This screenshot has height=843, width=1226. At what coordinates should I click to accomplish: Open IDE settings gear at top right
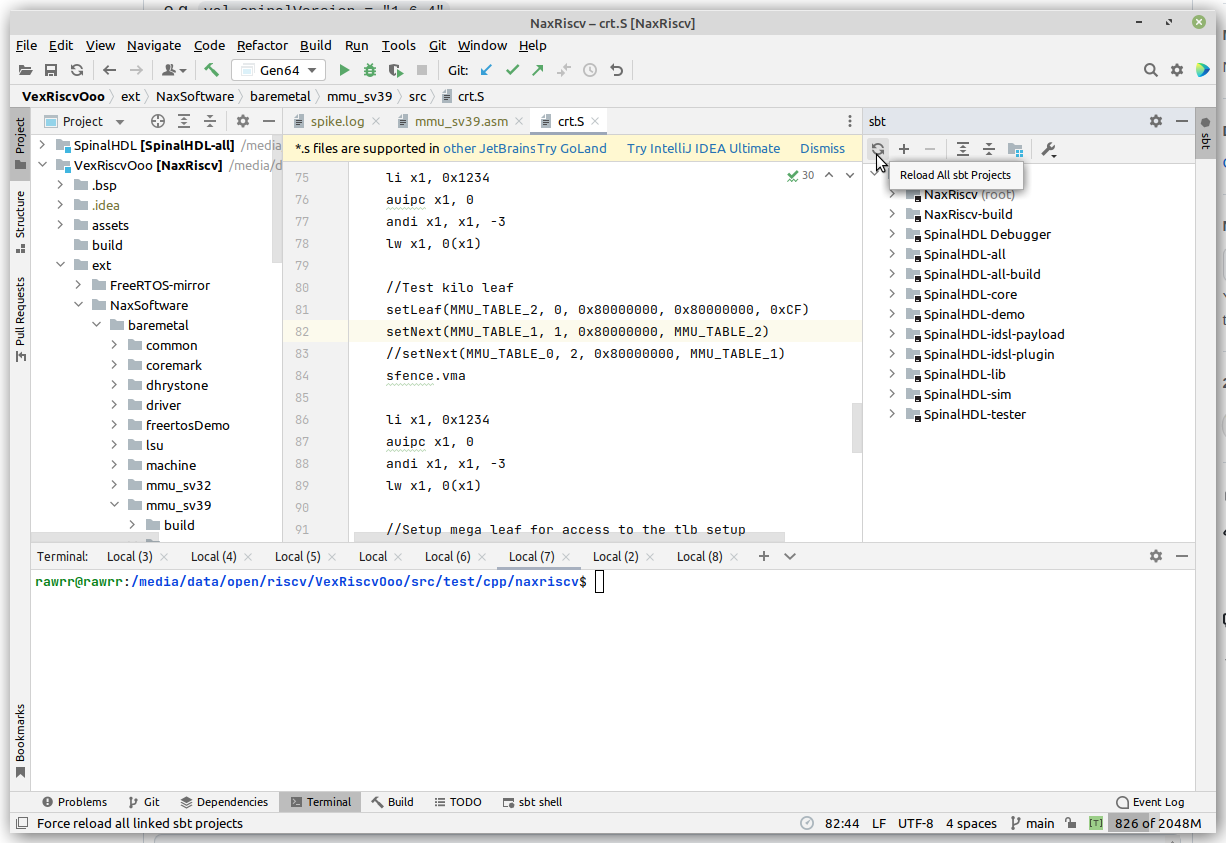click(1177, 70)
